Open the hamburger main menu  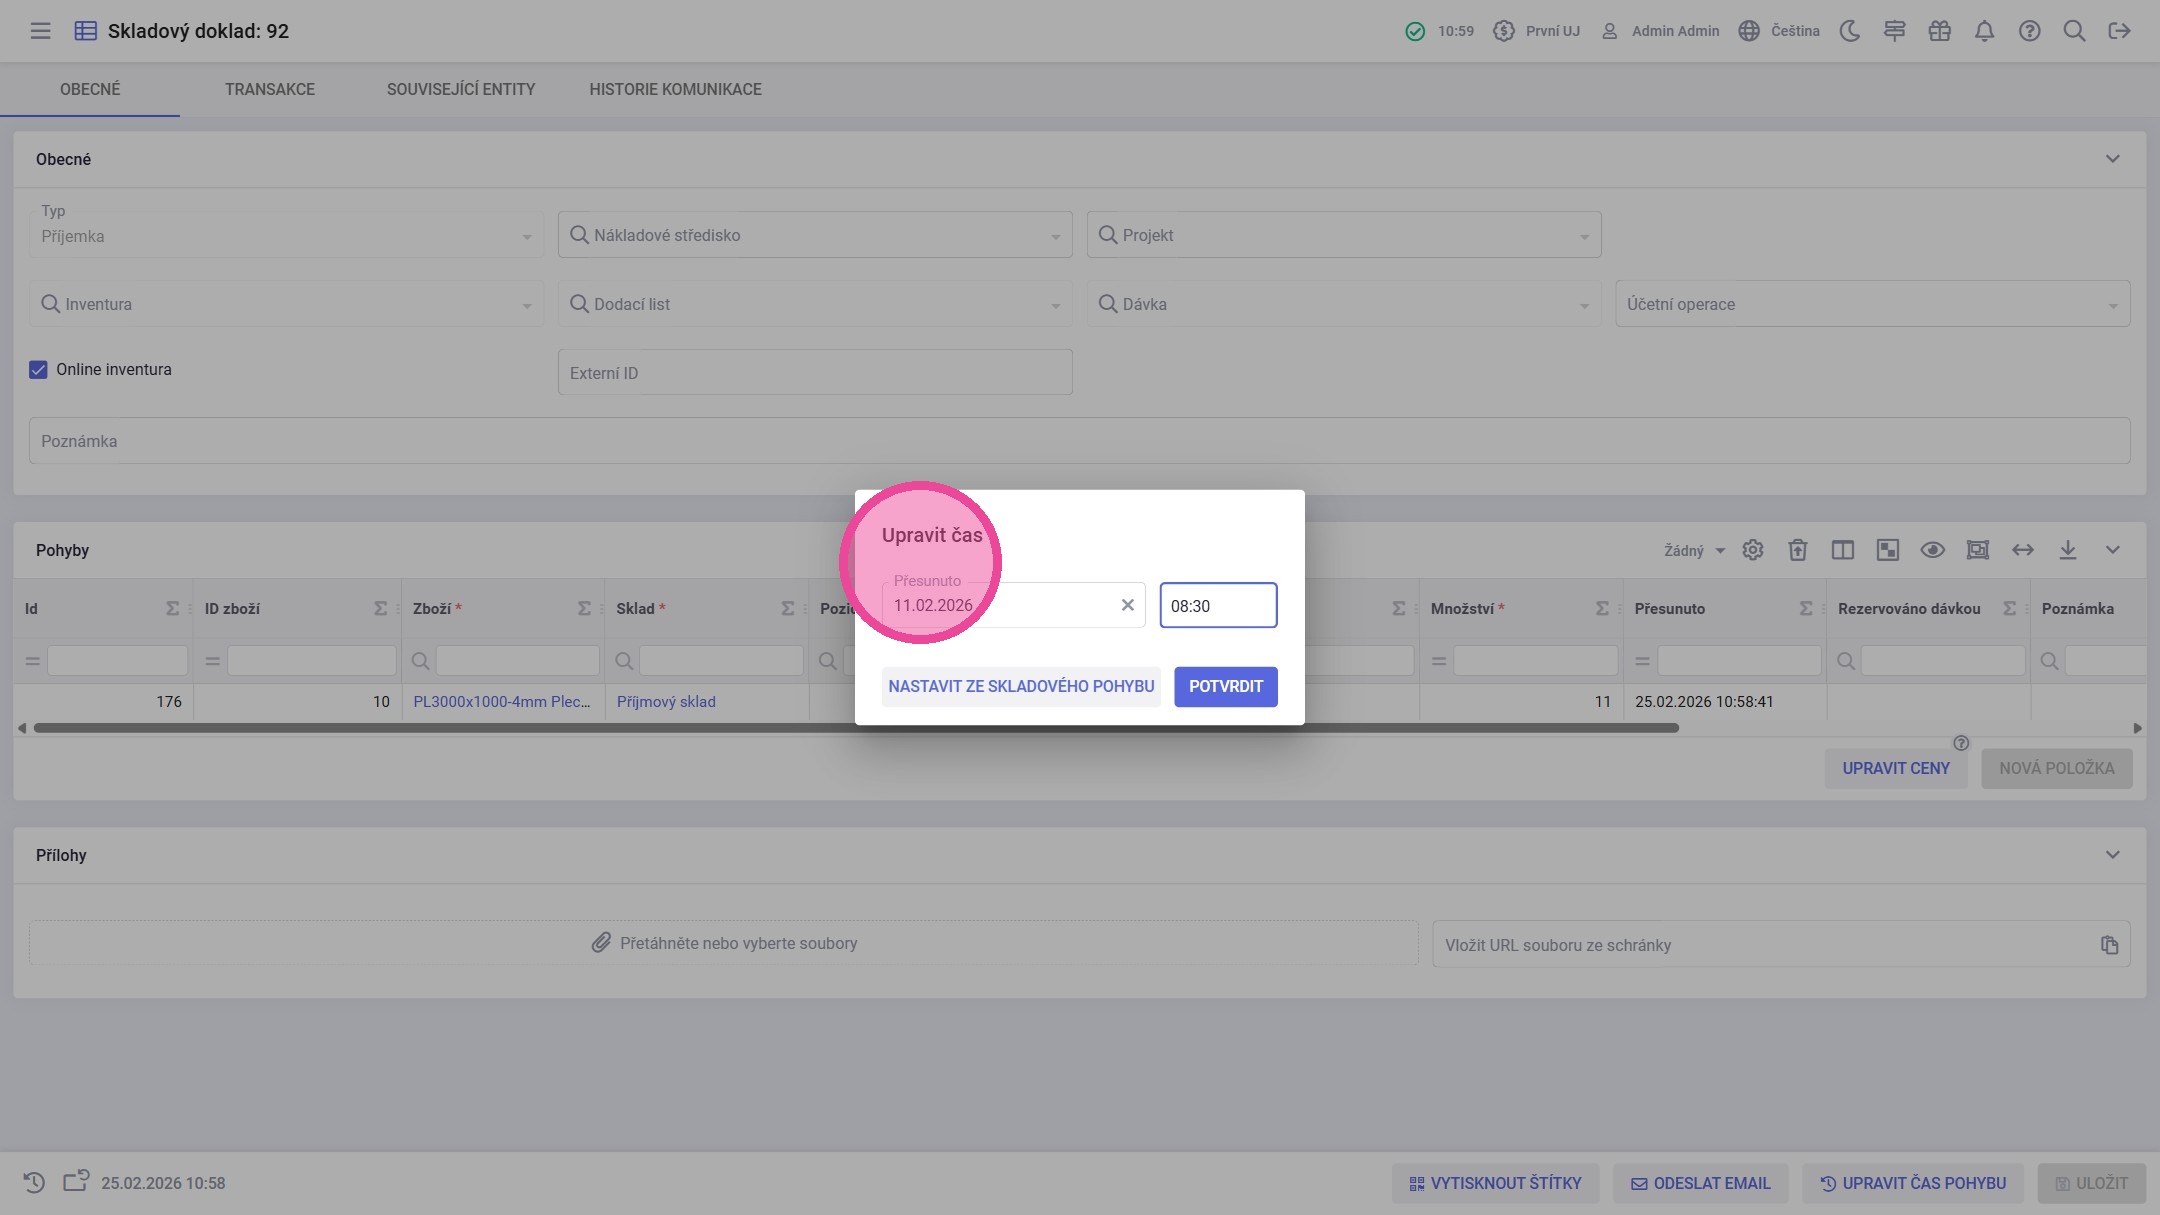pos(40,31)
